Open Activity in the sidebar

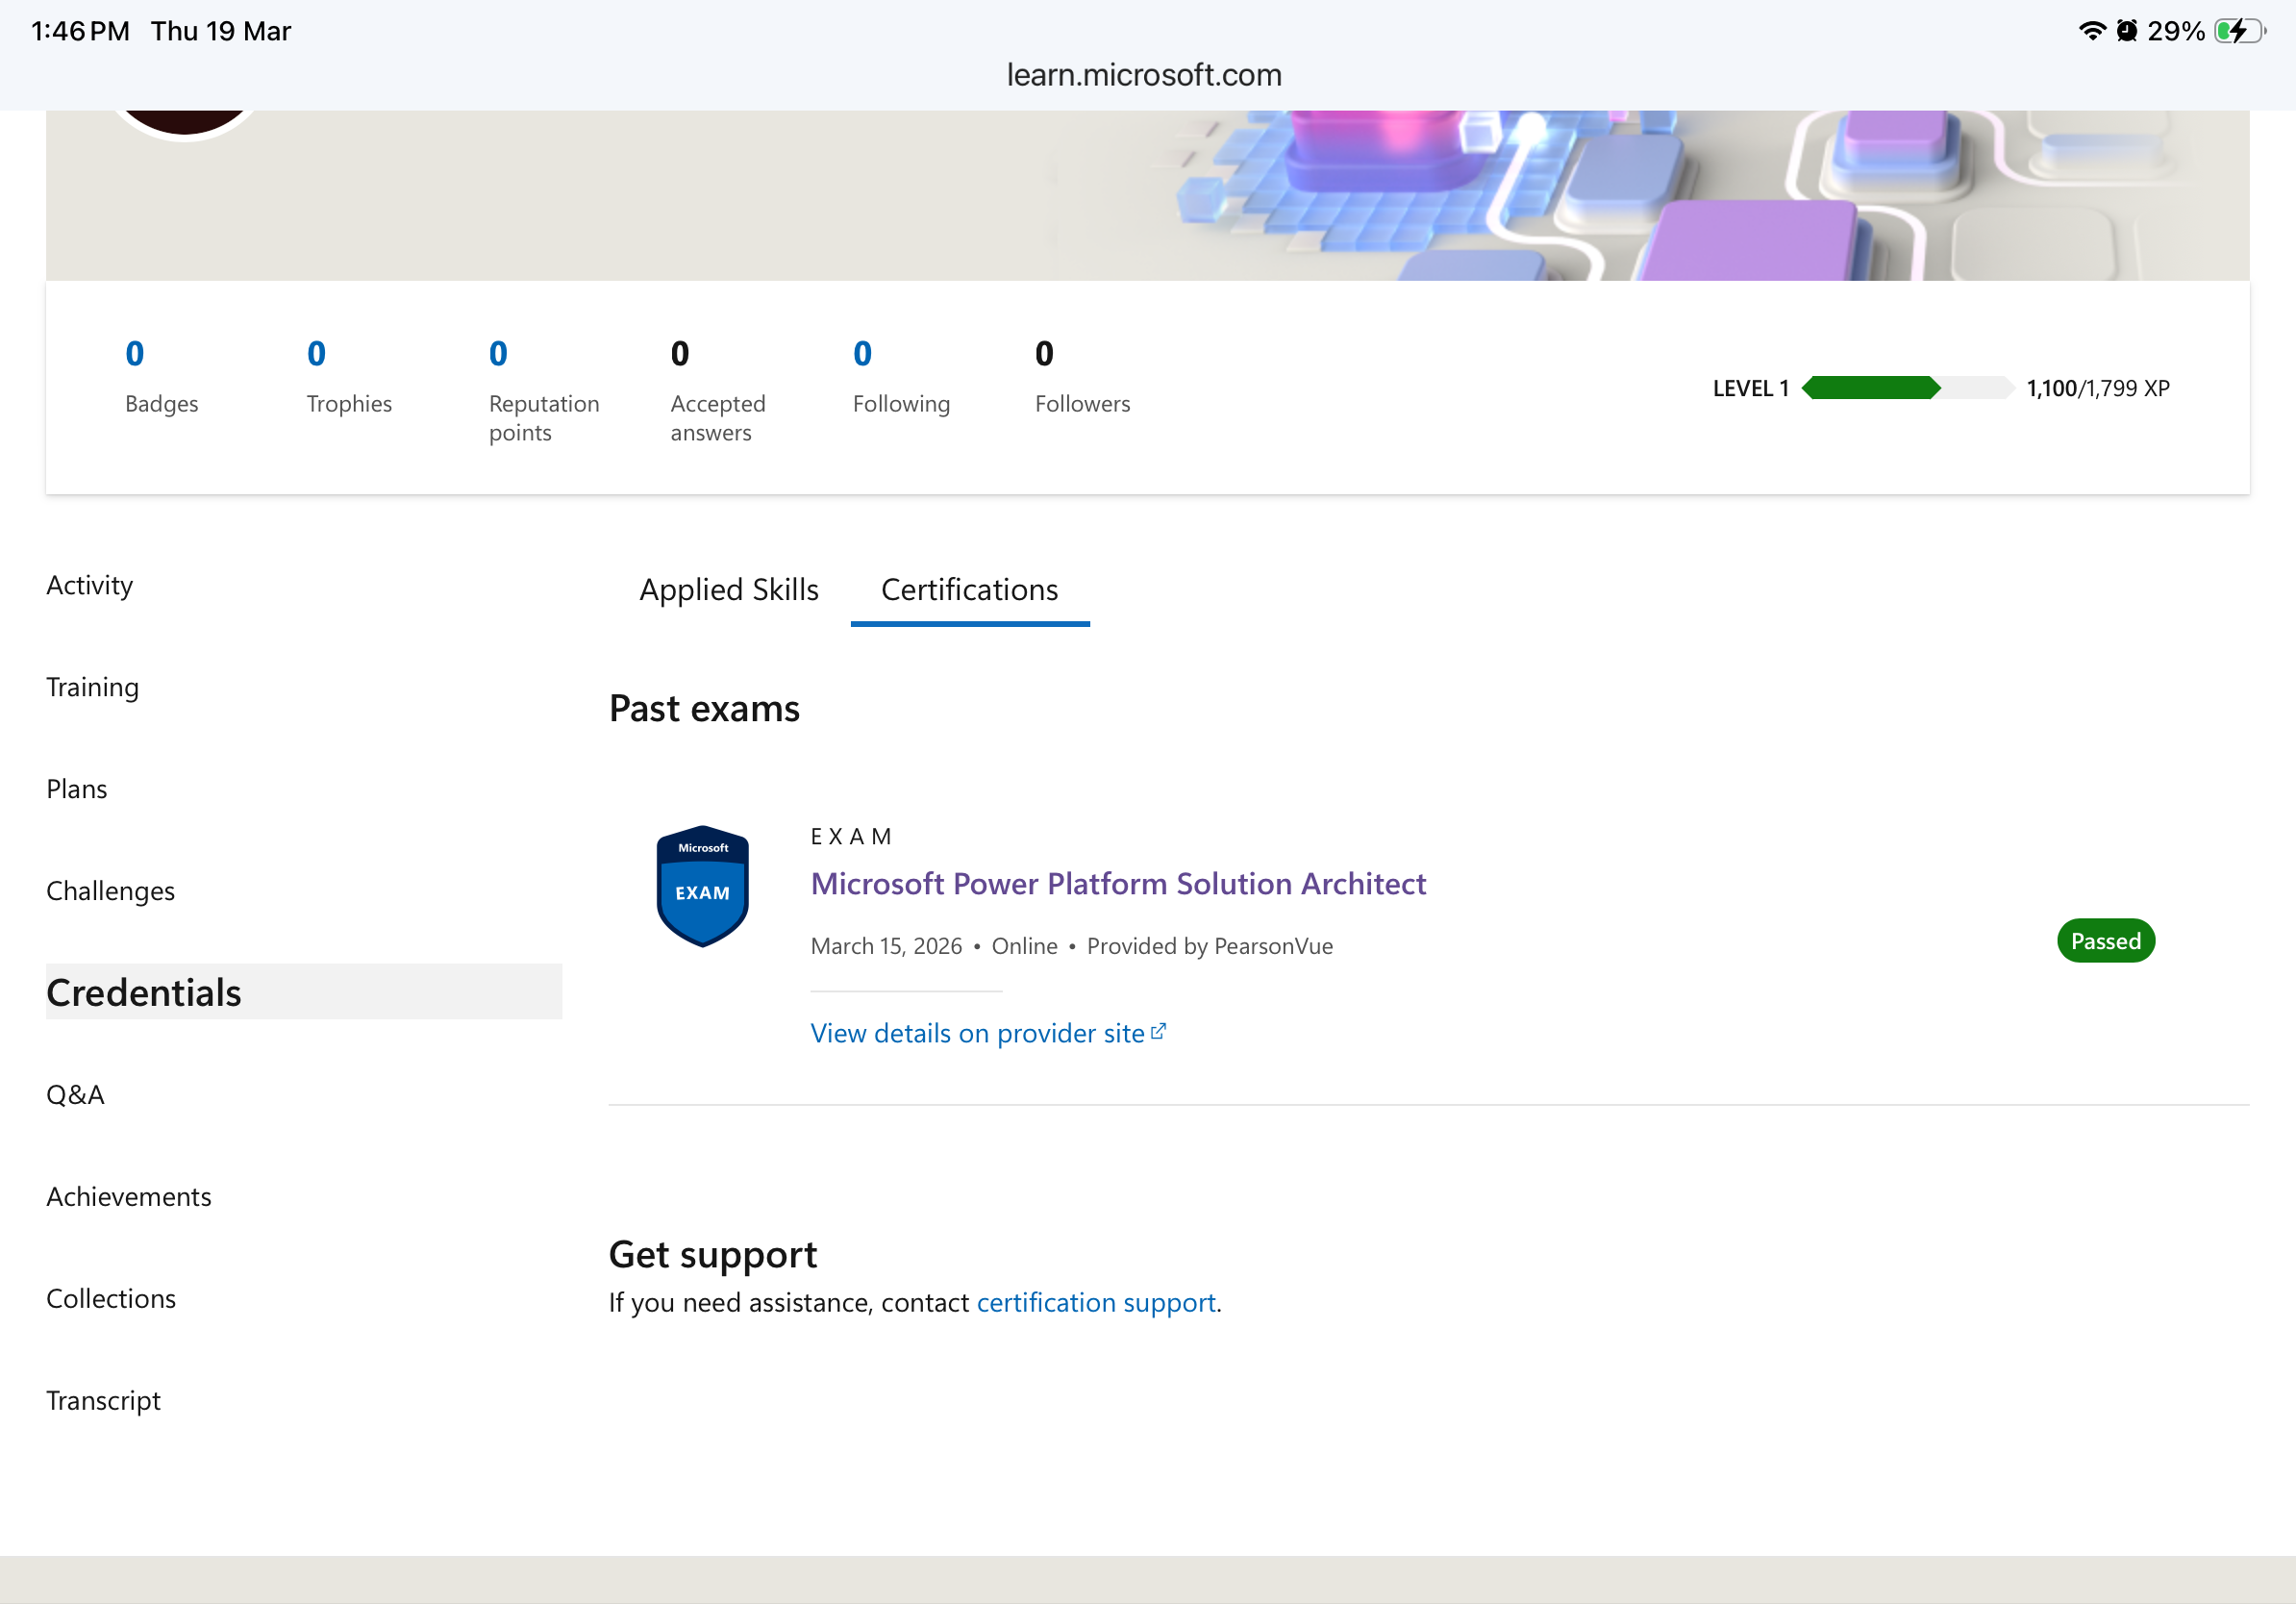click(x=89, y=585)
